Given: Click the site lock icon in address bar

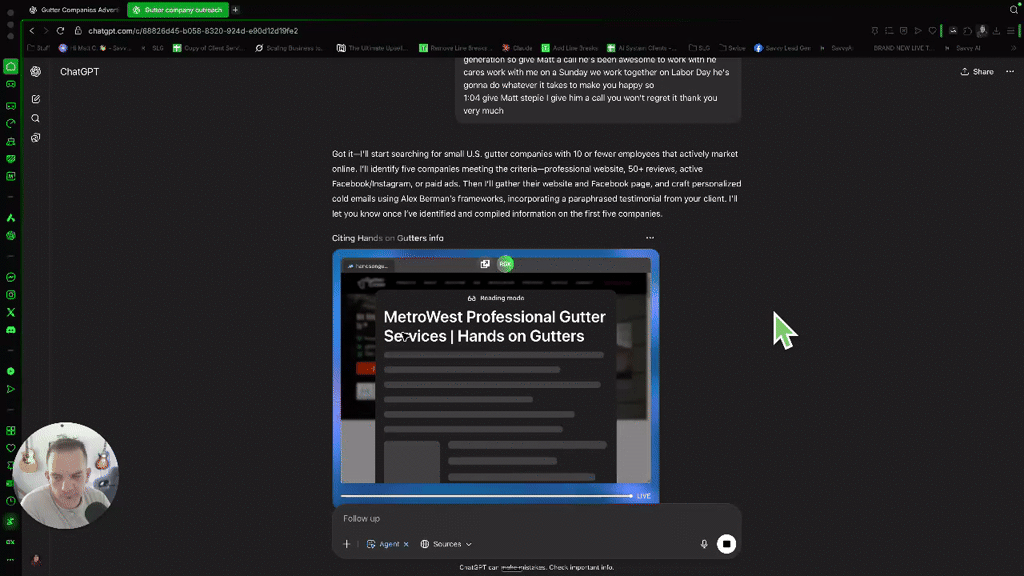Looking at the screenshot, I should pos(78,31).
